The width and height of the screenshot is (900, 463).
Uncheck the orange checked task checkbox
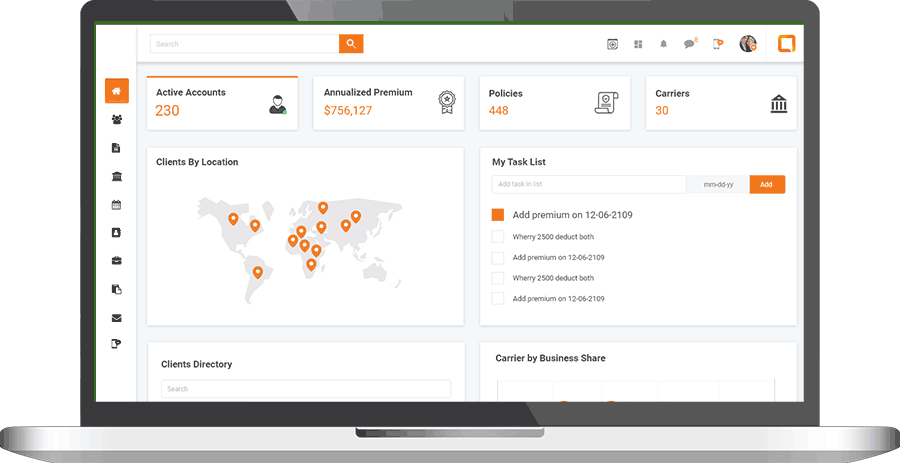point(498,215)
